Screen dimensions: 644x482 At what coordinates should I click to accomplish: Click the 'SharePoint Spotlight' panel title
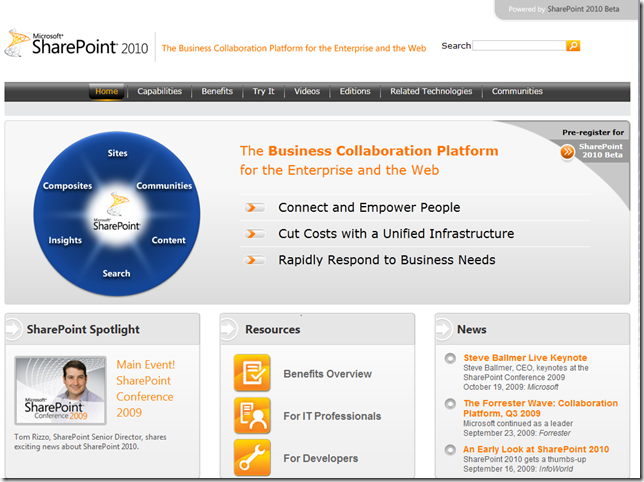click(x=83, y=330)
